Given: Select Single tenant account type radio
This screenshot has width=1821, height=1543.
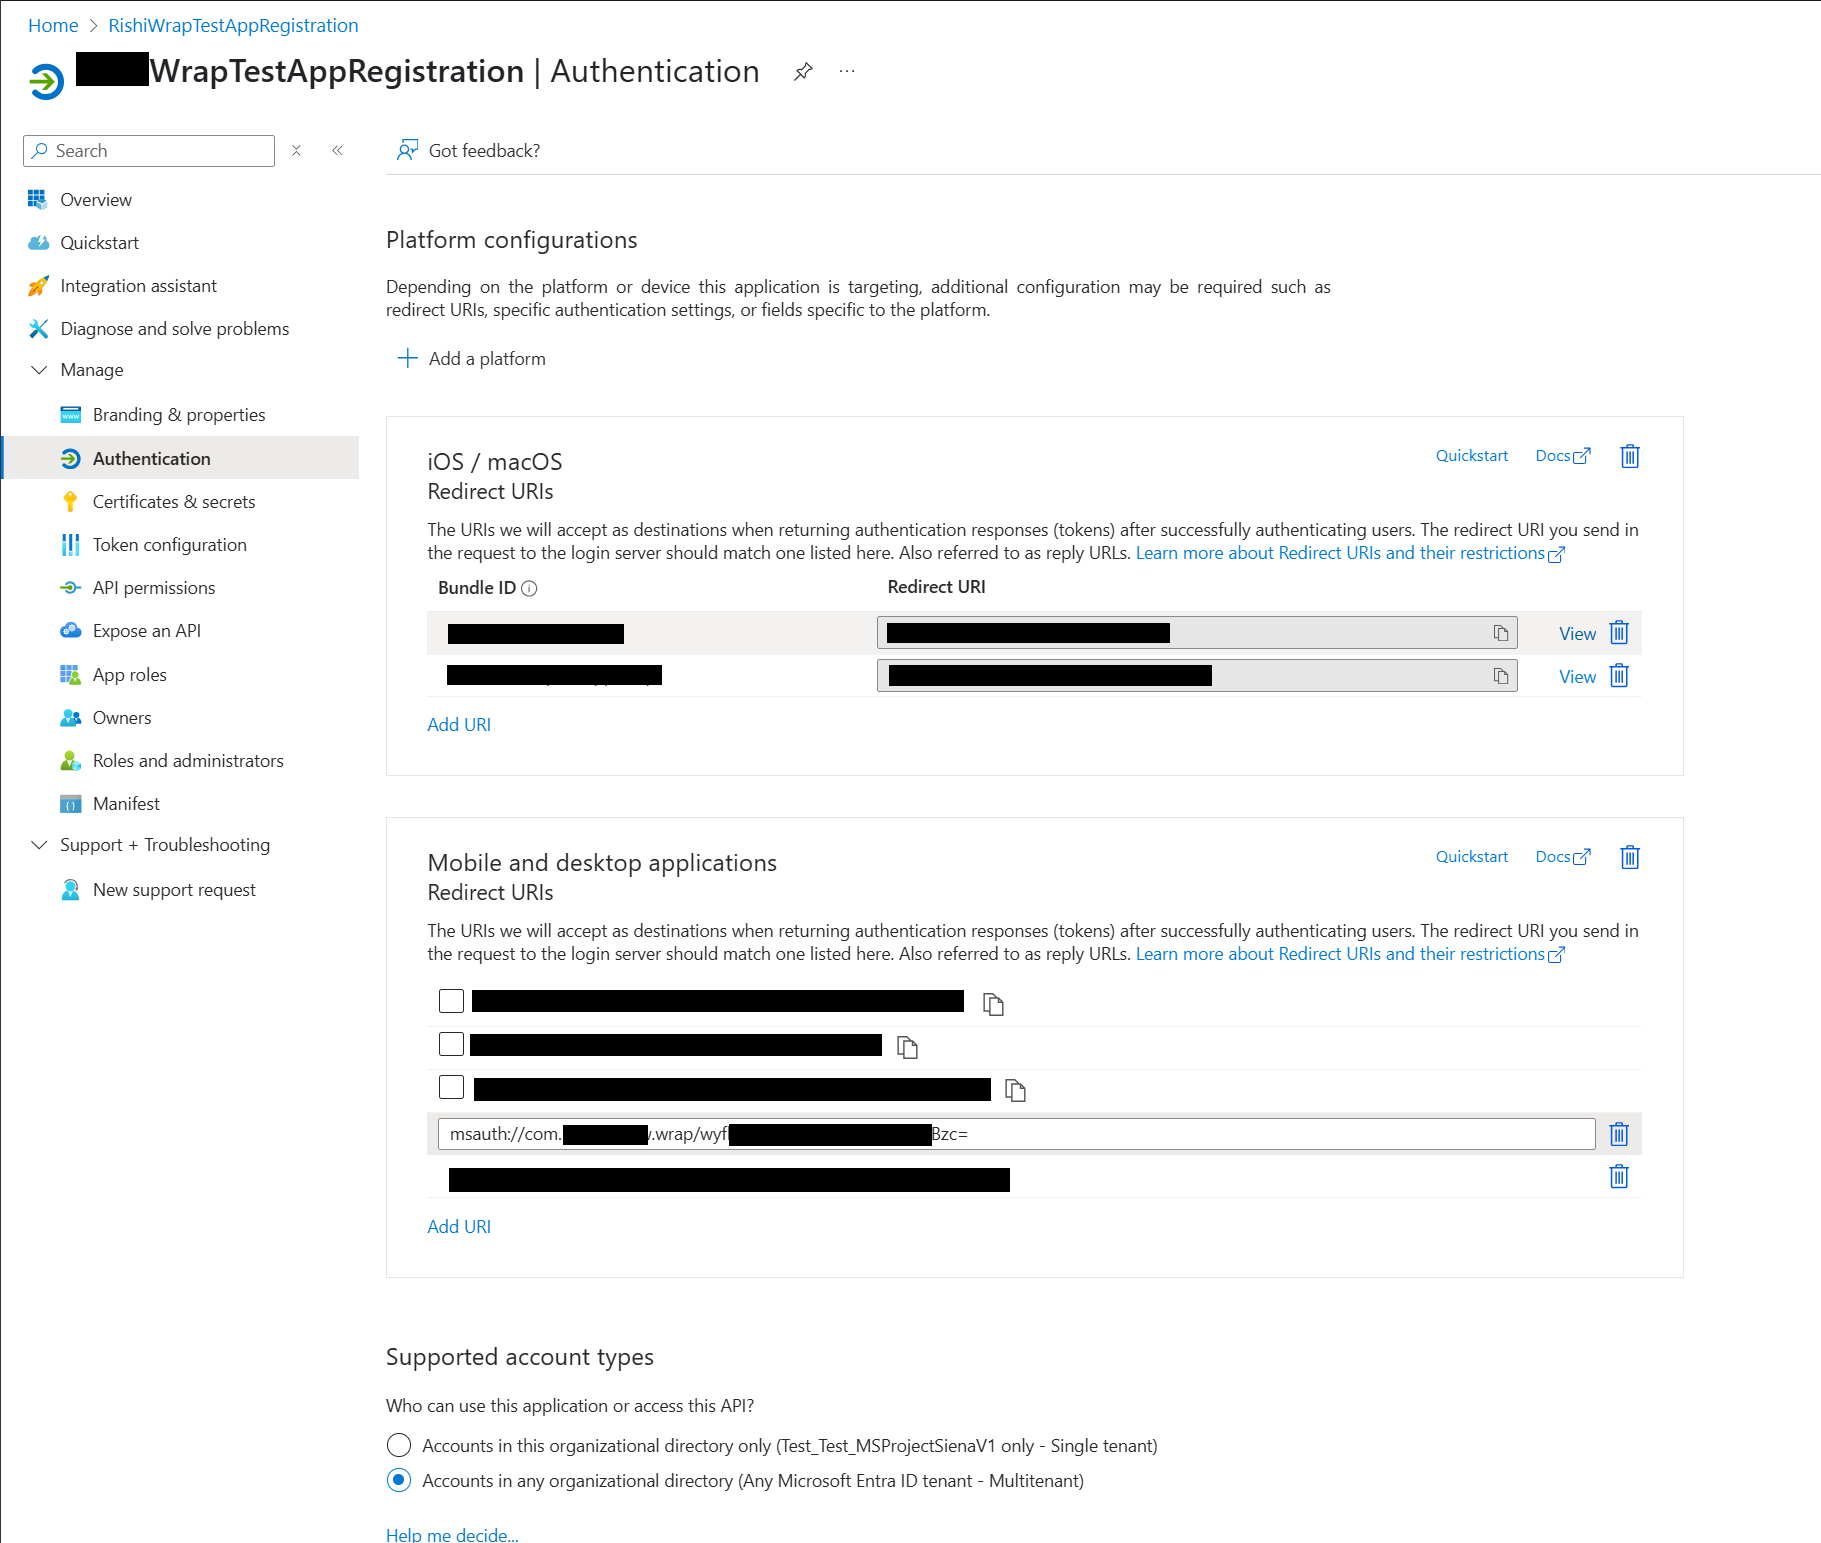Looking at the screenshot, I should 399,1445.
